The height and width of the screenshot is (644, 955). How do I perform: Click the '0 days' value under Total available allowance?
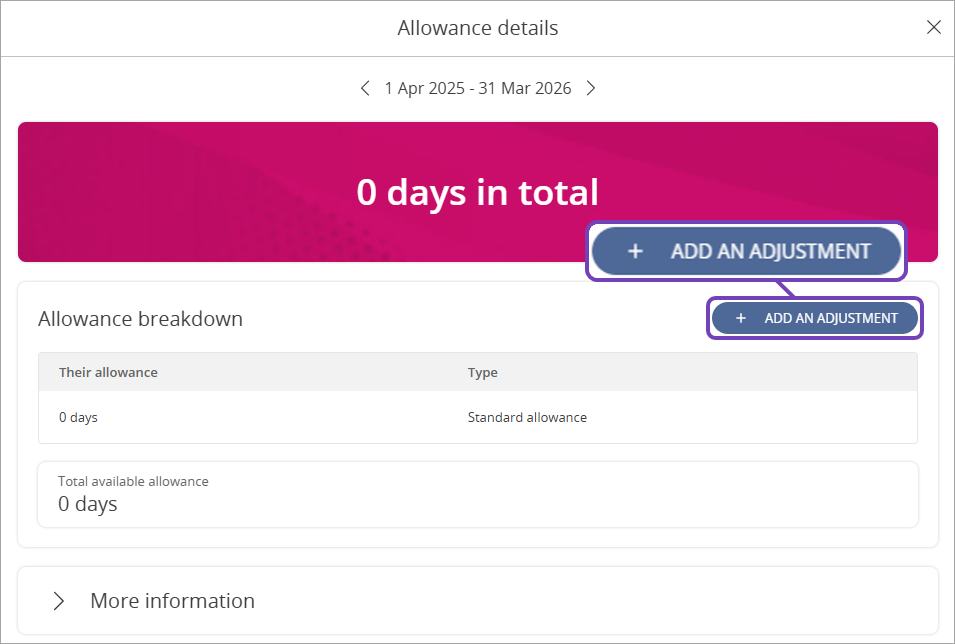point(88,504)
